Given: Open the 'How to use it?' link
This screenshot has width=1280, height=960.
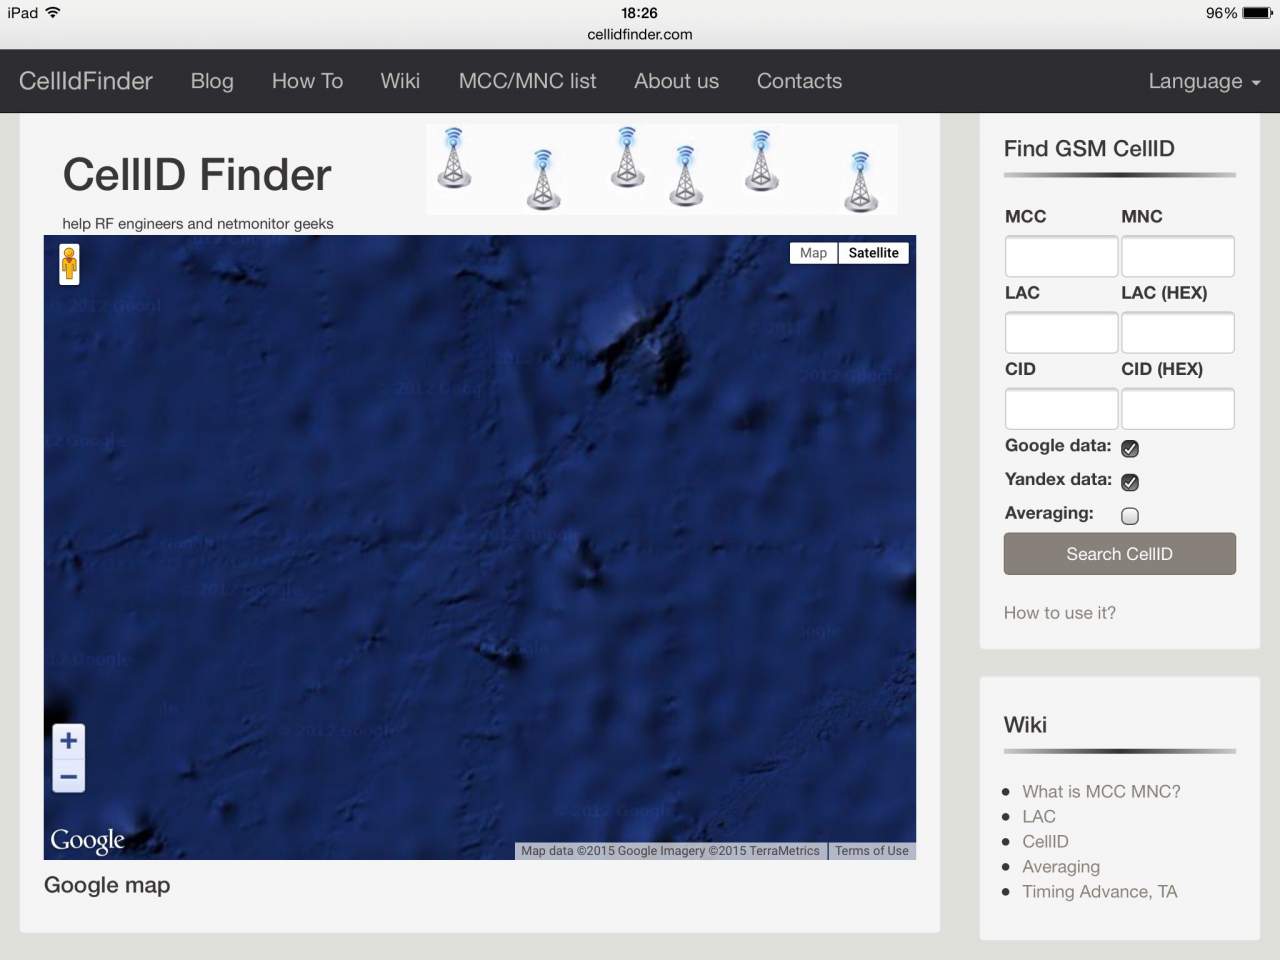Looking at the screenshot, I should pos(1060,613).
